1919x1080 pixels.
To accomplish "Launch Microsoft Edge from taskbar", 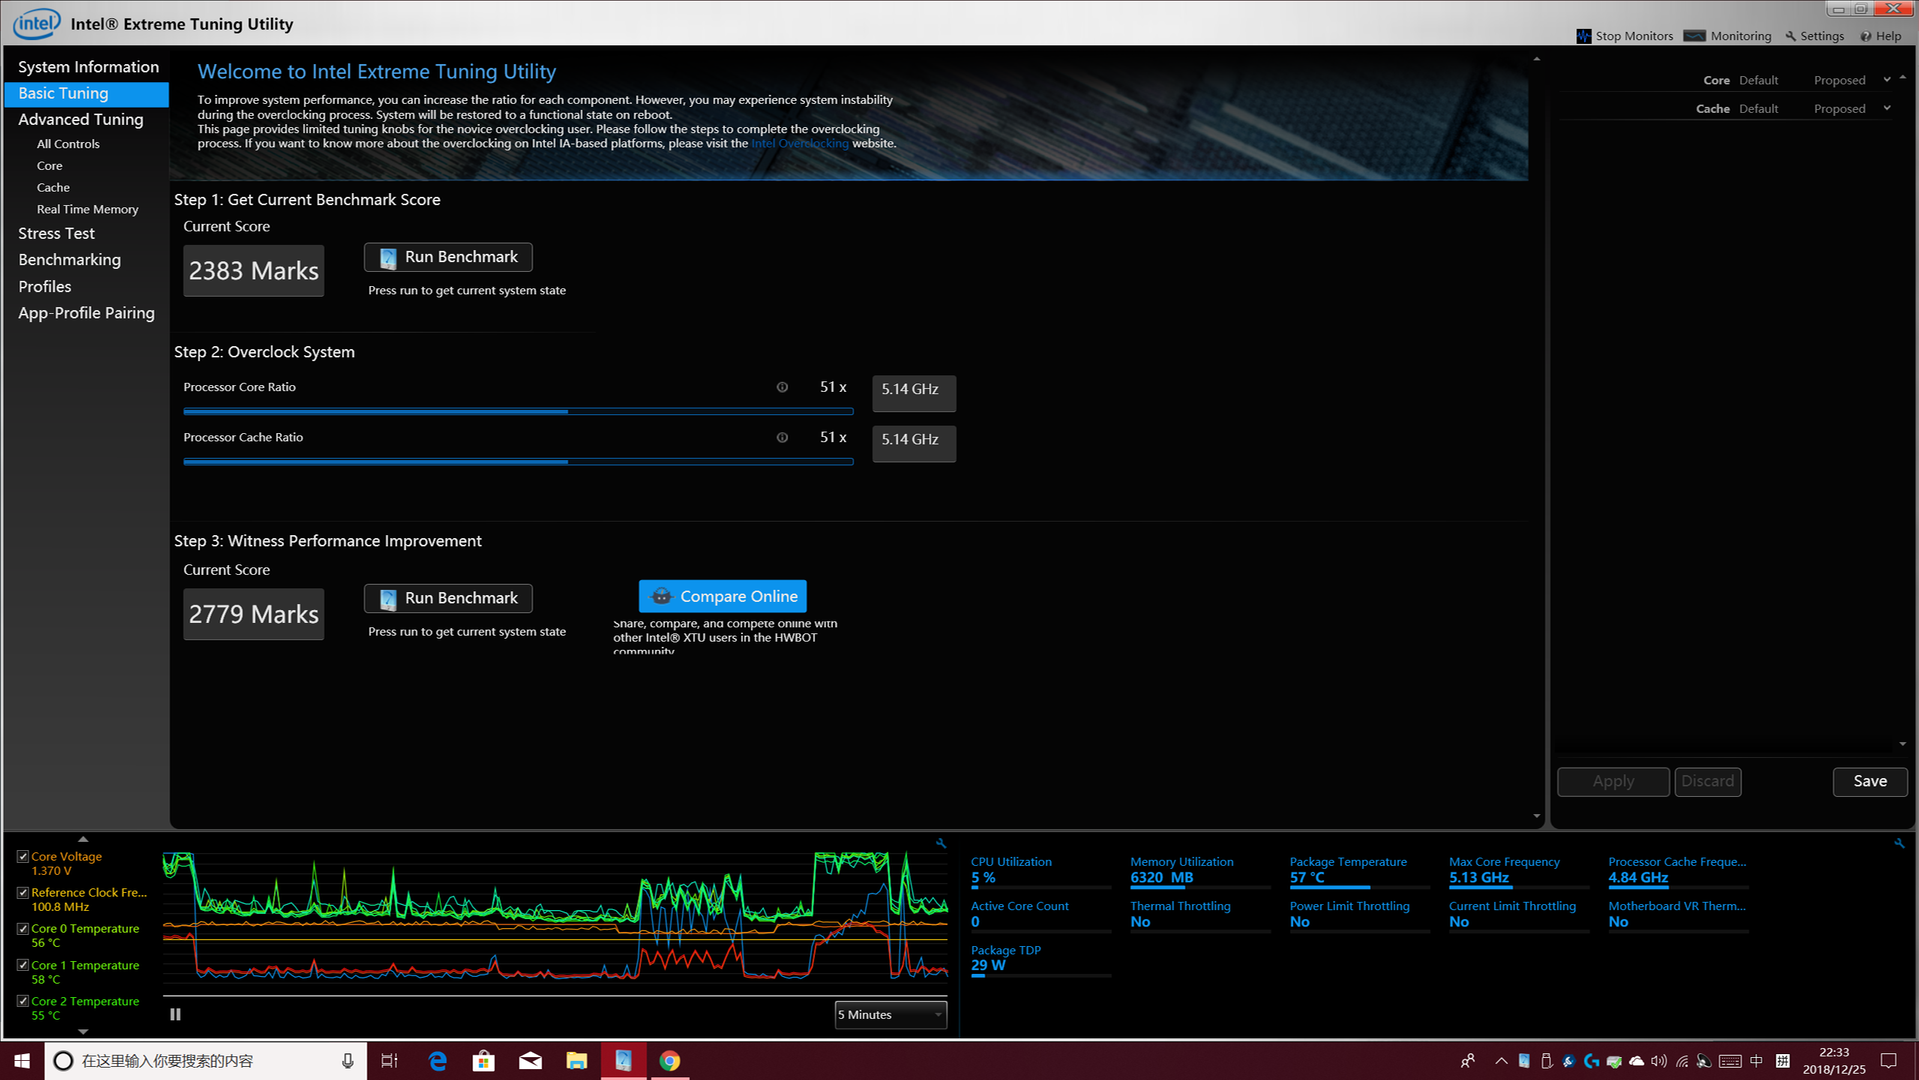I will pos(437,1060).
